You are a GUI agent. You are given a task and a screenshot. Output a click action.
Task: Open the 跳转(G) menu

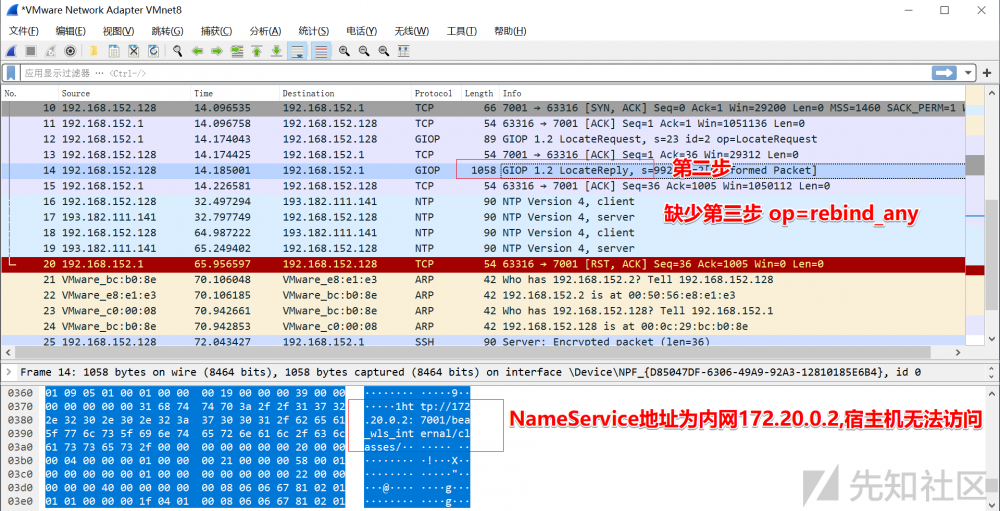tap(167, 31)
